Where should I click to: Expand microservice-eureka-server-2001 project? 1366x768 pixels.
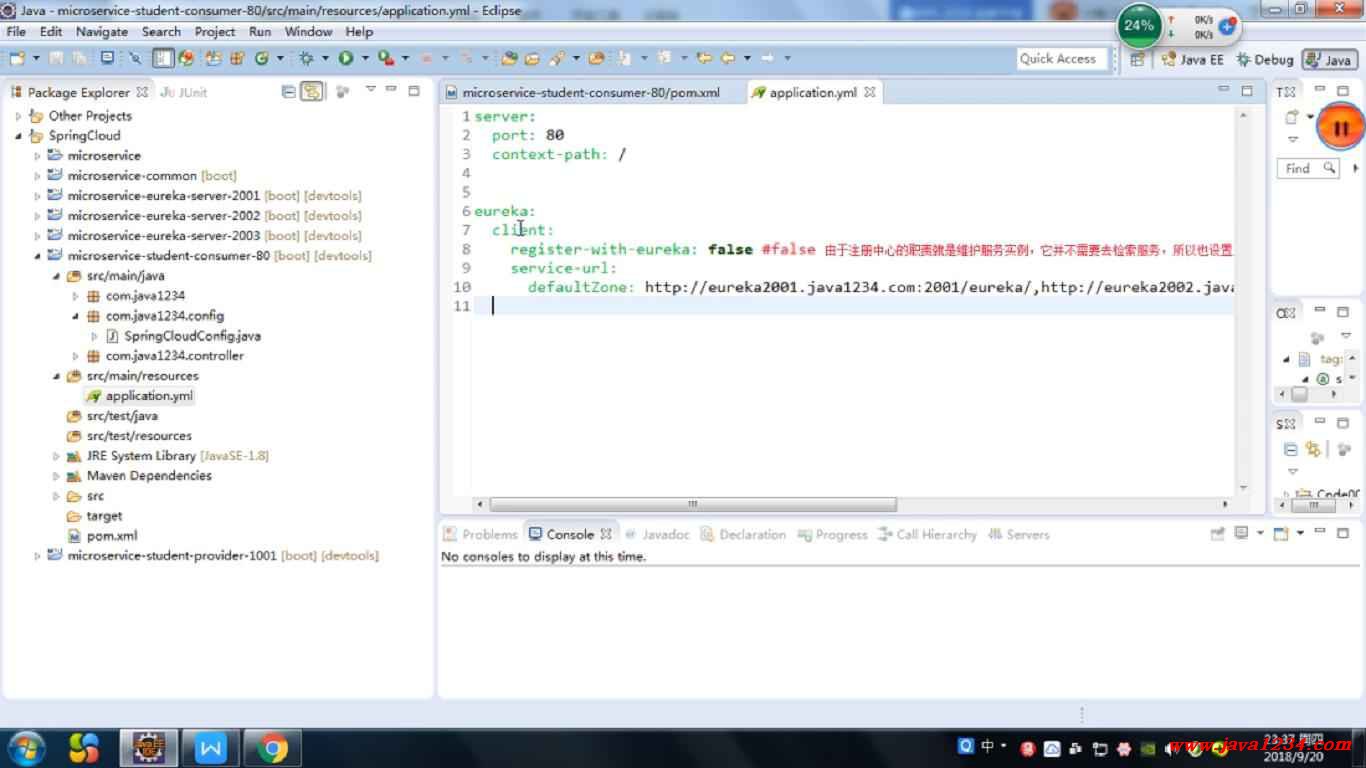[x=38, y=196]
